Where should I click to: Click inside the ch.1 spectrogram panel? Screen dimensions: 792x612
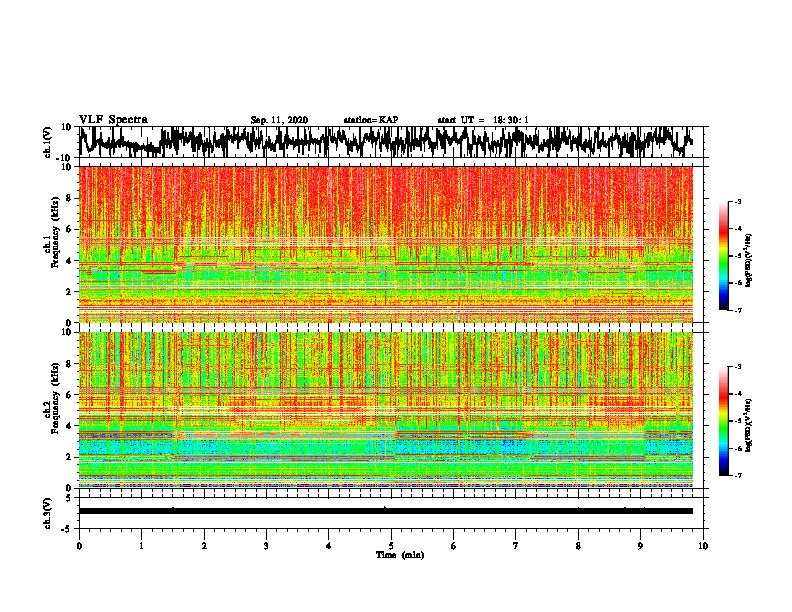[x=385, y=244]
